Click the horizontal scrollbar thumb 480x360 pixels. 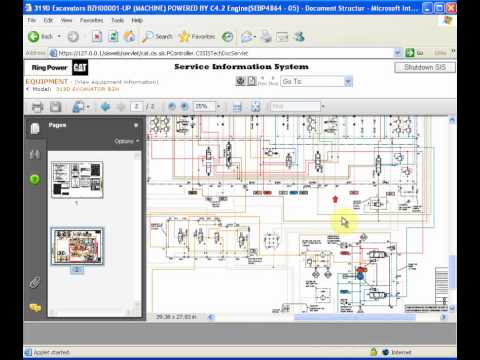pos(355,317)
